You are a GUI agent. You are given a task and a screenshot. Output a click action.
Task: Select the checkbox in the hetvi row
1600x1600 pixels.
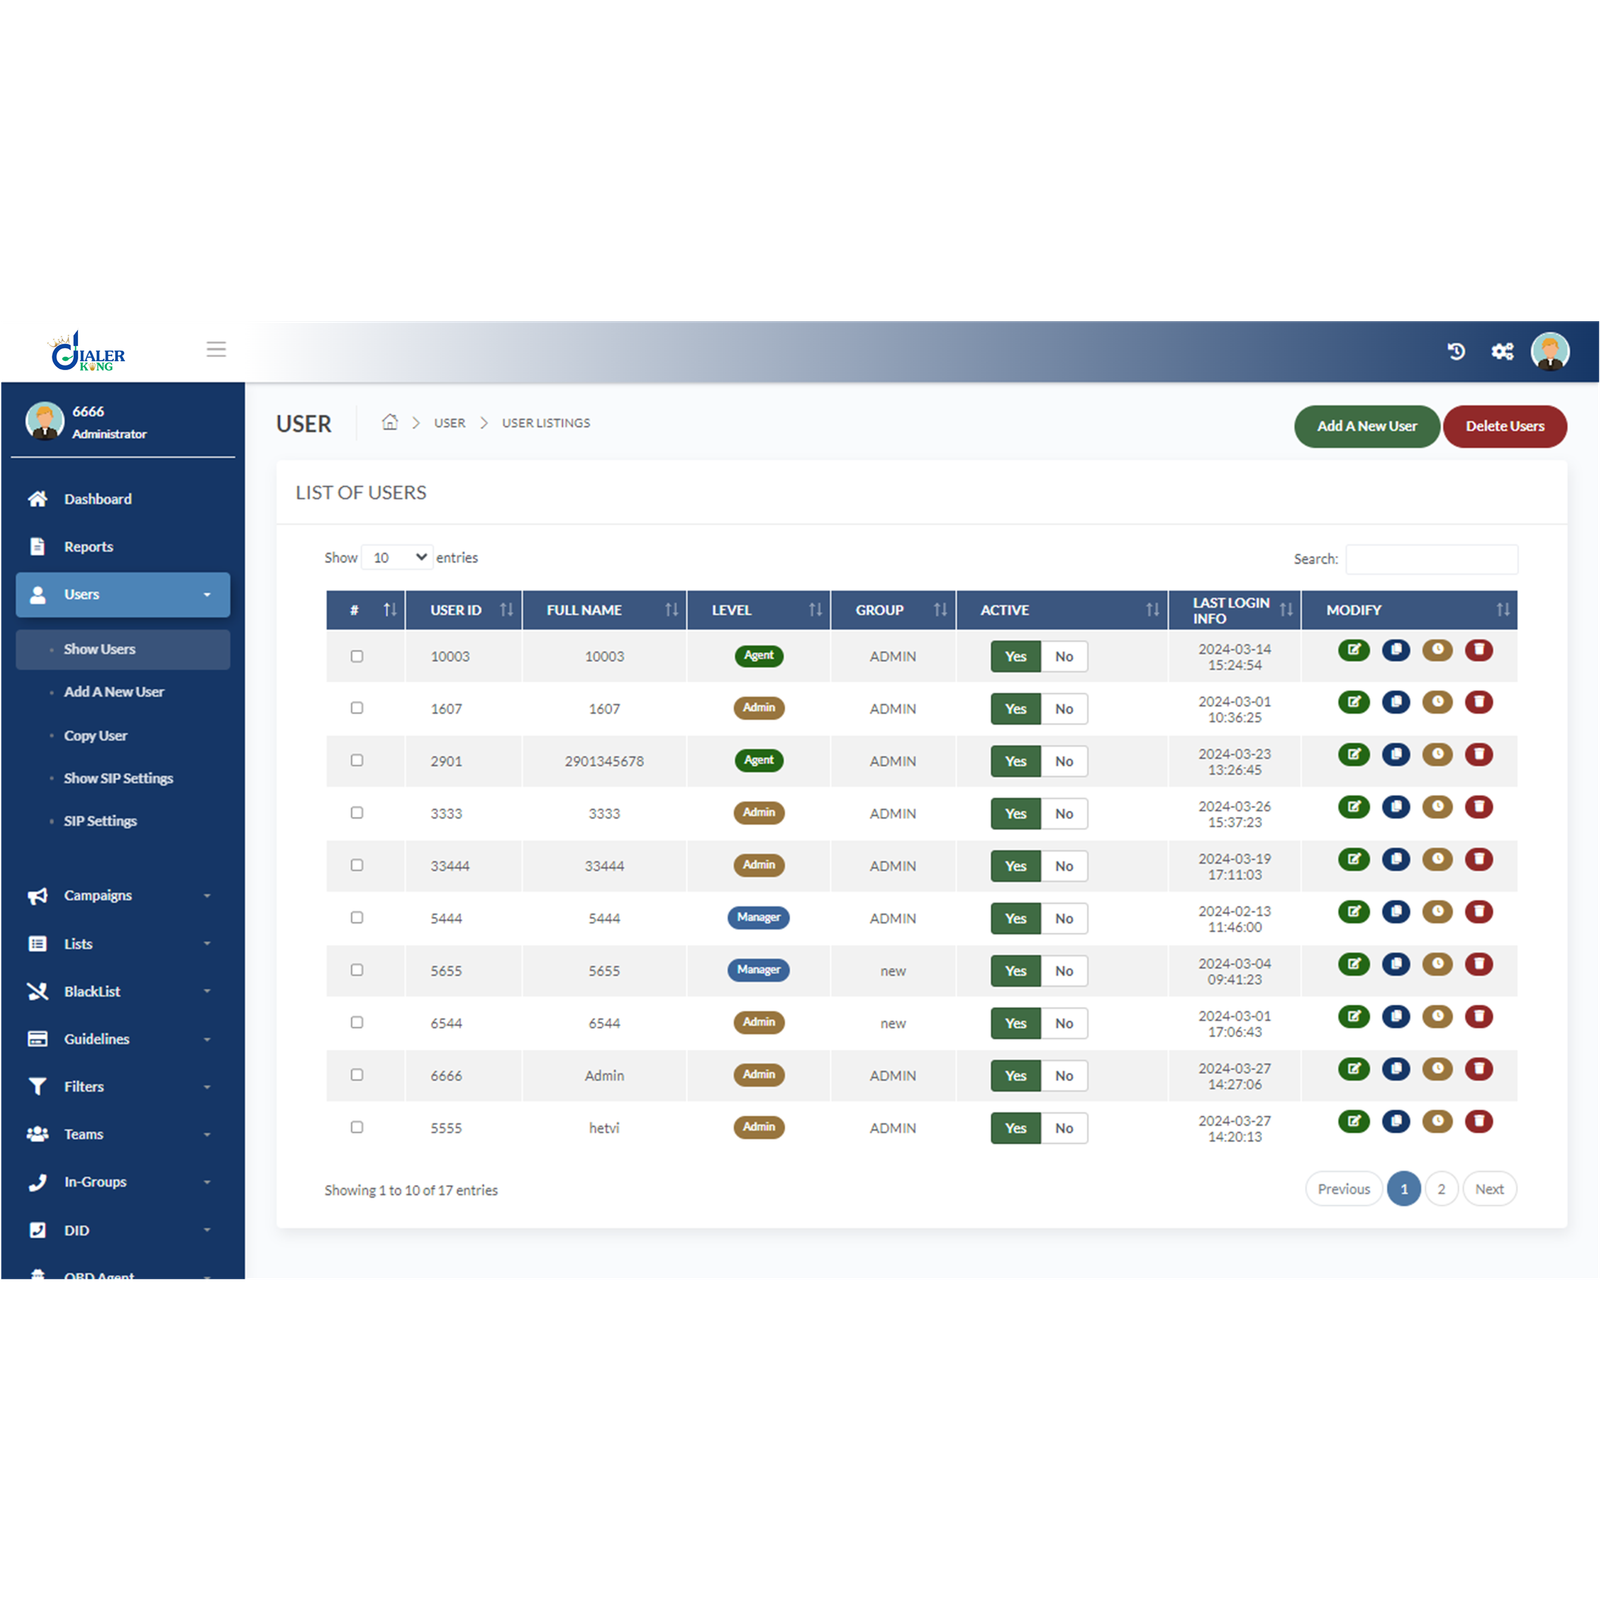click(x=357, y=1127)
